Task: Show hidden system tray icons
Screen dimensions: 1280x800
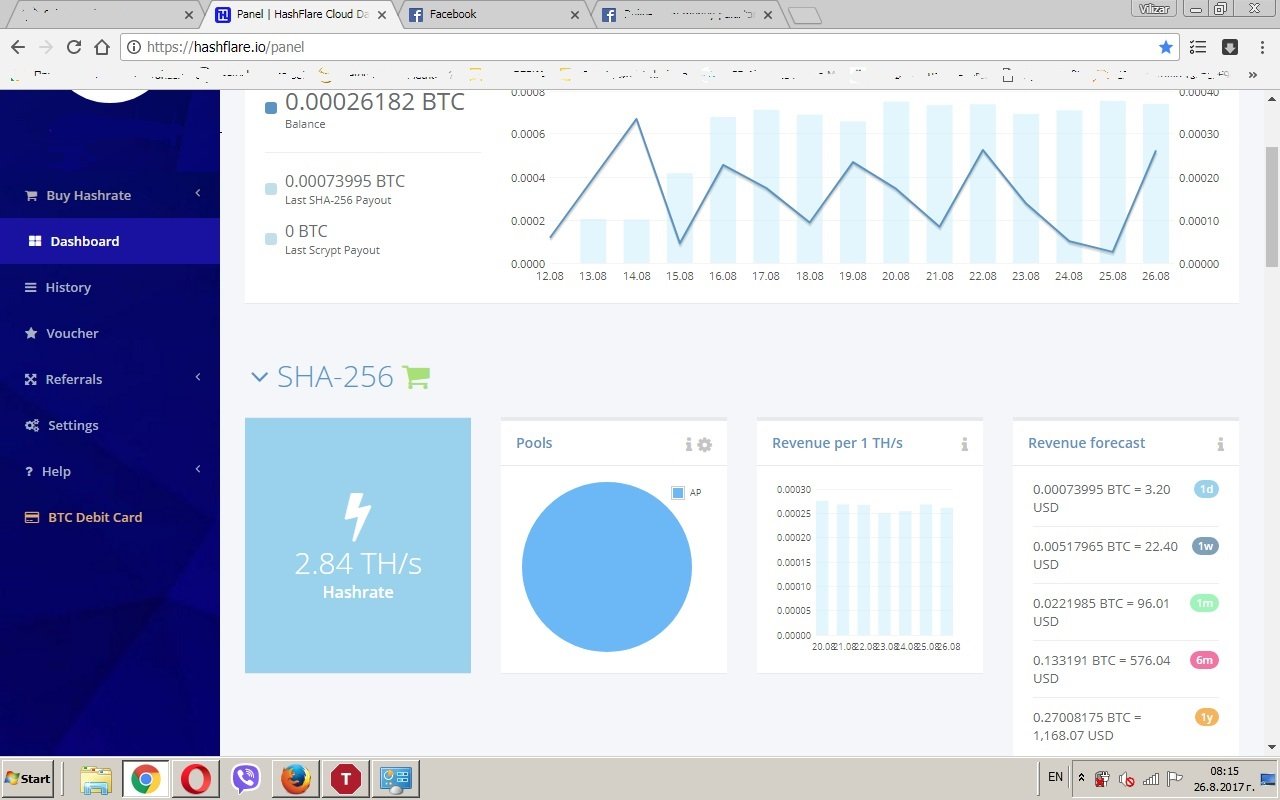Action: tap(1080, 778)
